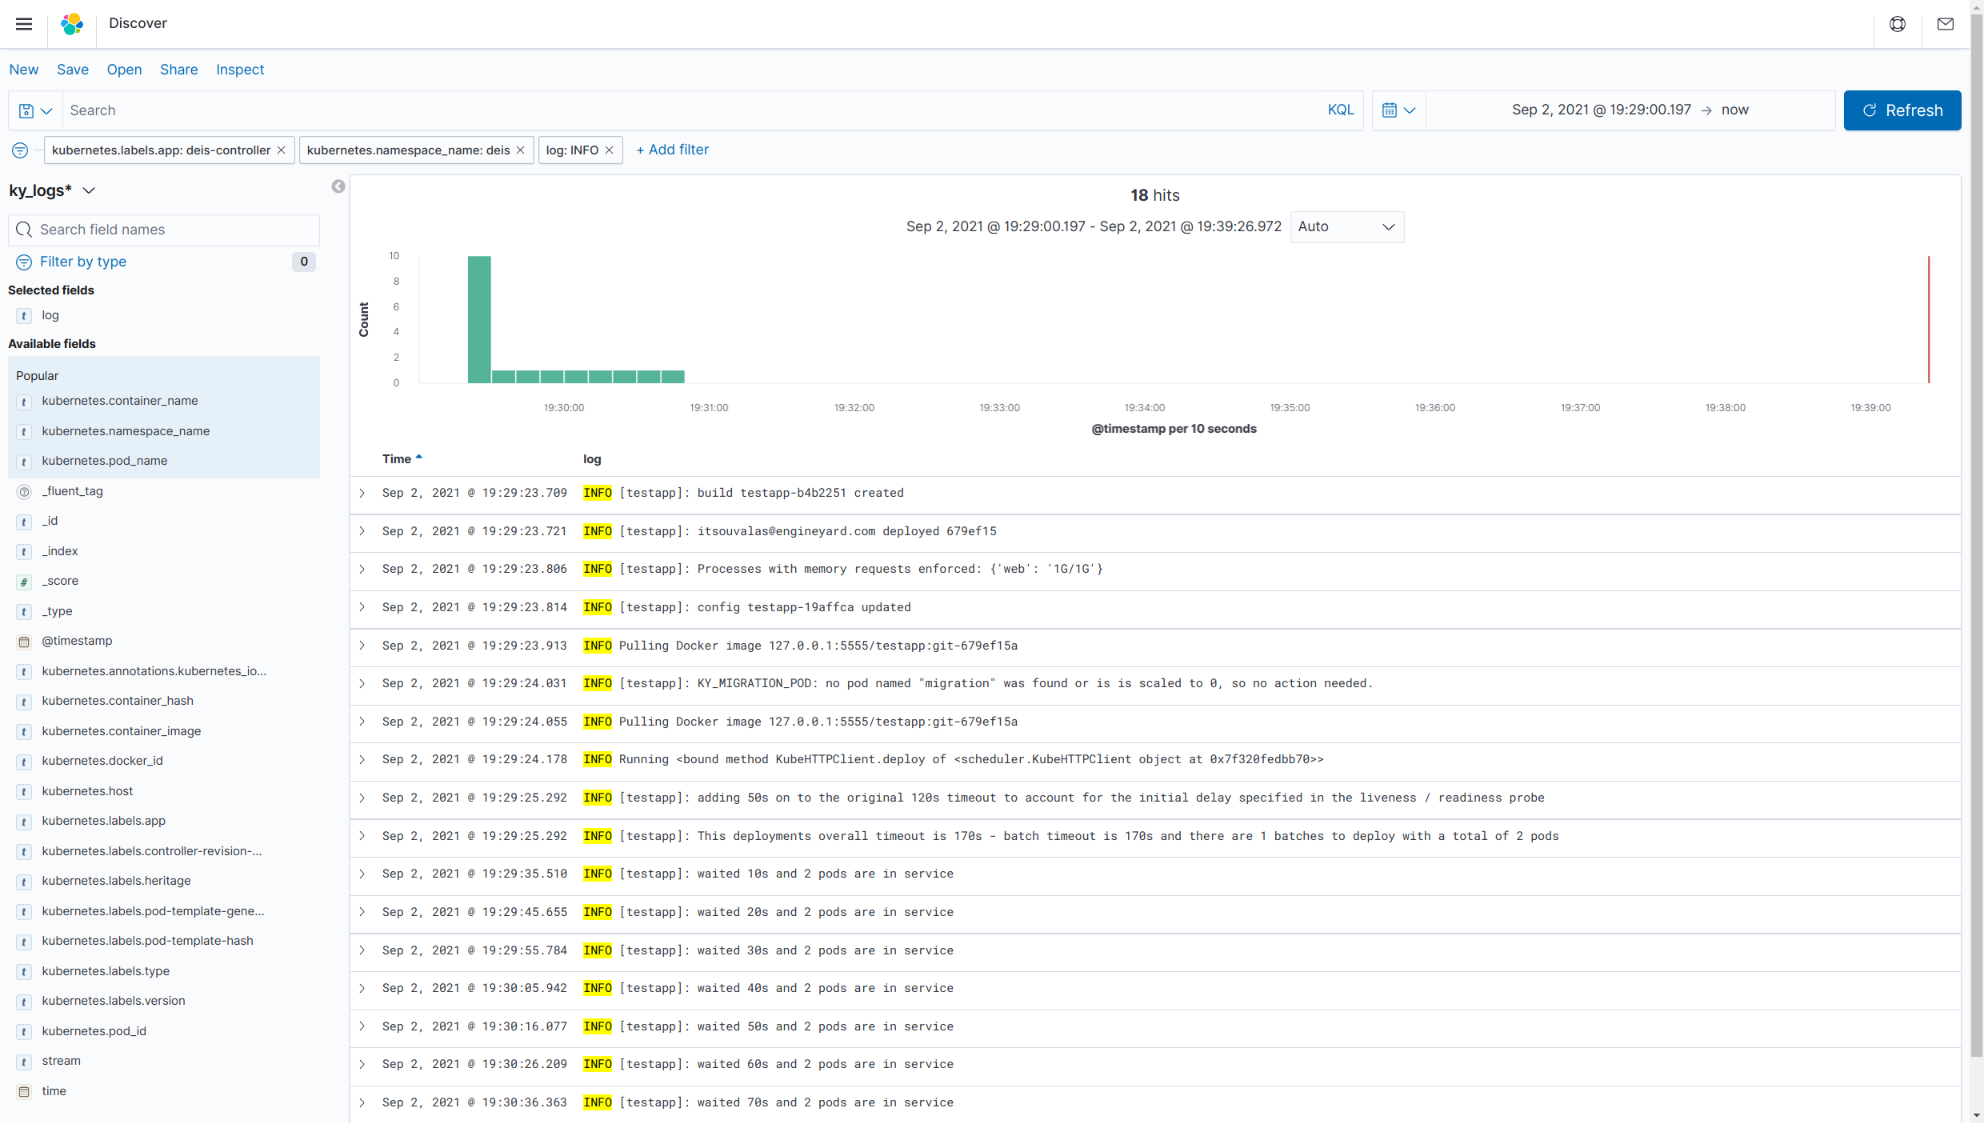Open the calendar quick date menu
The height and width of the screenshot is (1123, 1984).
[1398, 111]
